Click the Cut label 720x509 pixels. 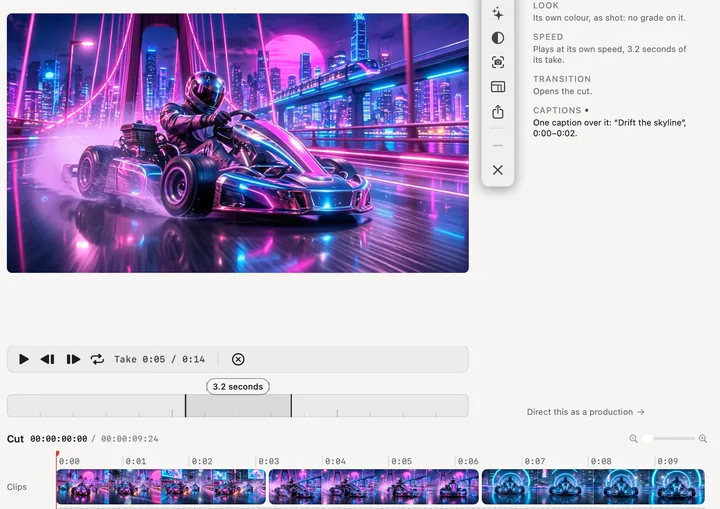15,439
